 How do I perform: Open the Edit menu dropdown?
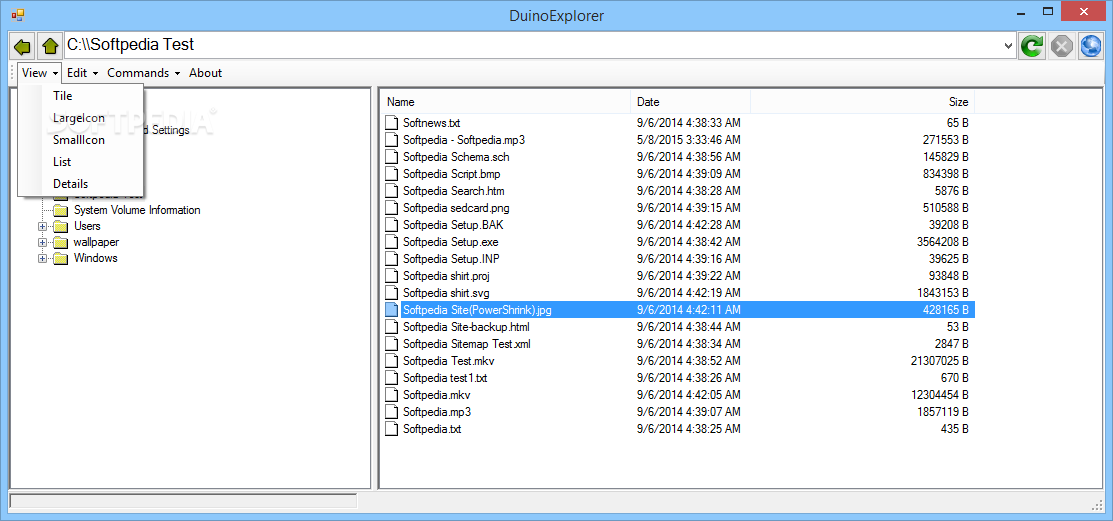point(83,72)
